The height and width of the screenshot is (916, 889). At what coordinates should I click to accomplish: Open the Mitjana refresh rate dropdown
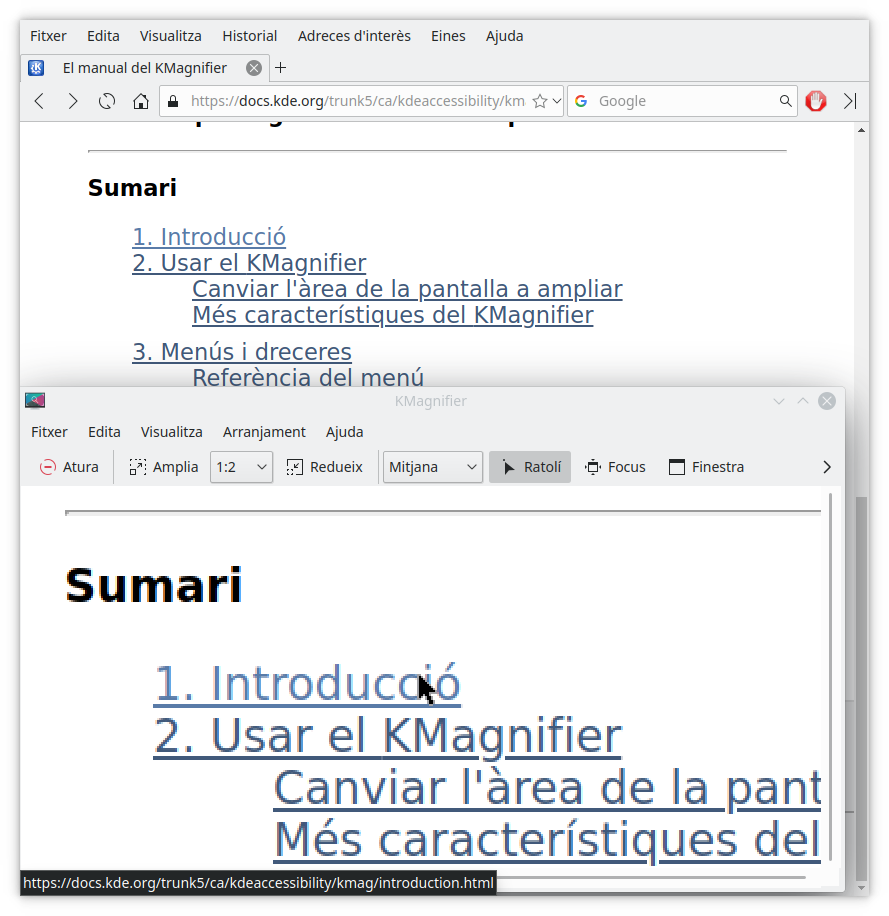pyautogui.click(x=432, y=467)
